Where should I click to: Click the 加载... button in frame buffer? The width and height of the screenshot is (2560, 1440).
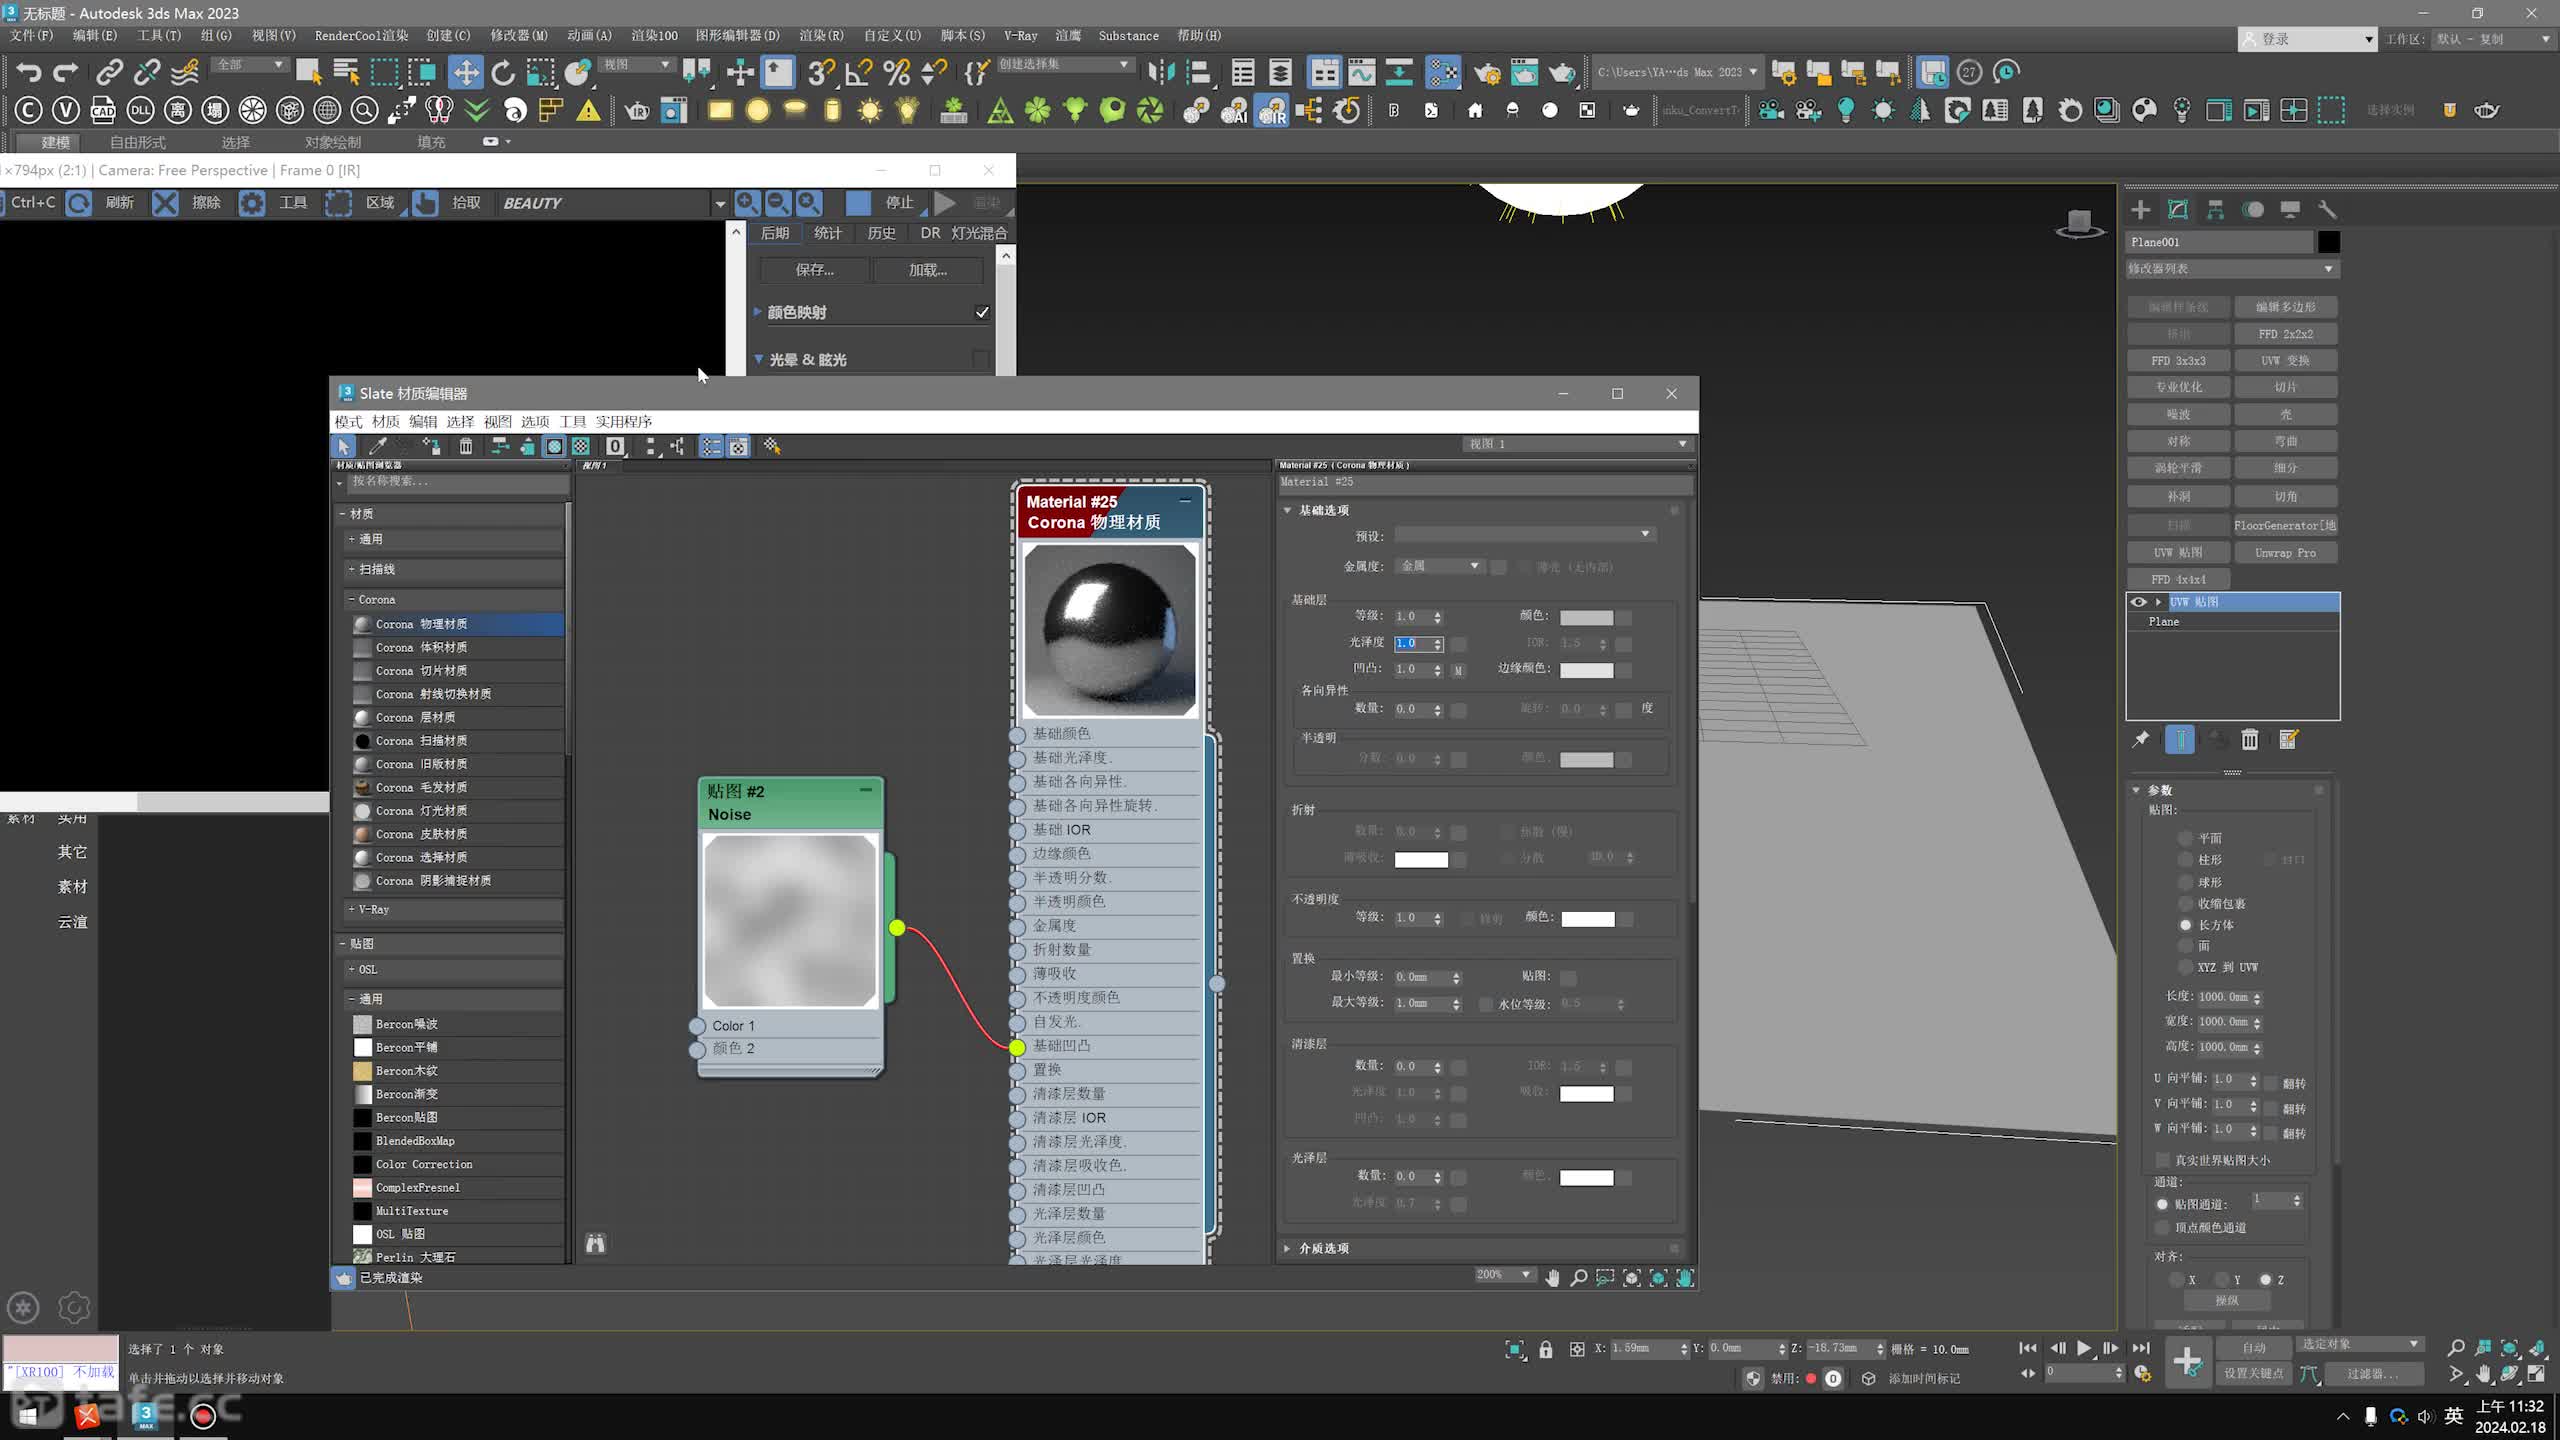(x=928, y=270)
